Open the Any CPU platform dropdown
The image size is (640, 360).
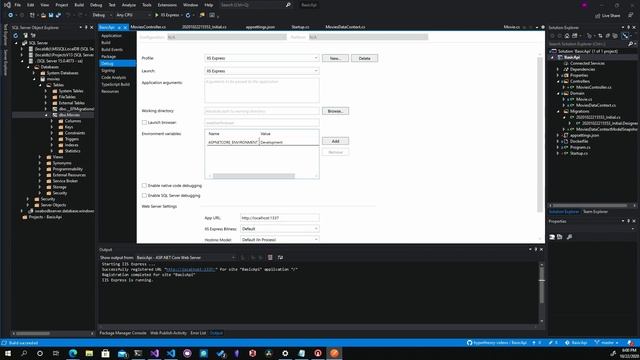(133, 15)
